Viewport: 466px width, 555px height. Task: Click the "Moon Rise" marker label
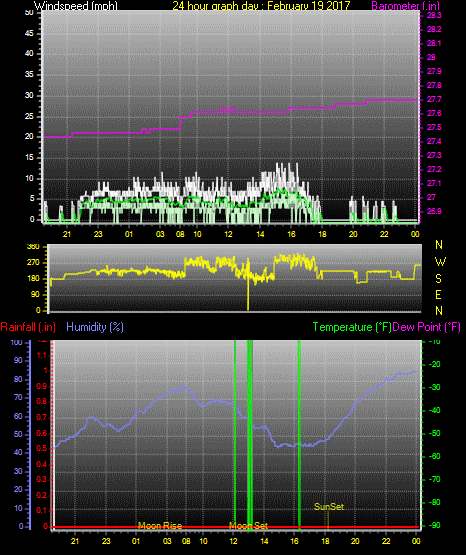point(160,526)
